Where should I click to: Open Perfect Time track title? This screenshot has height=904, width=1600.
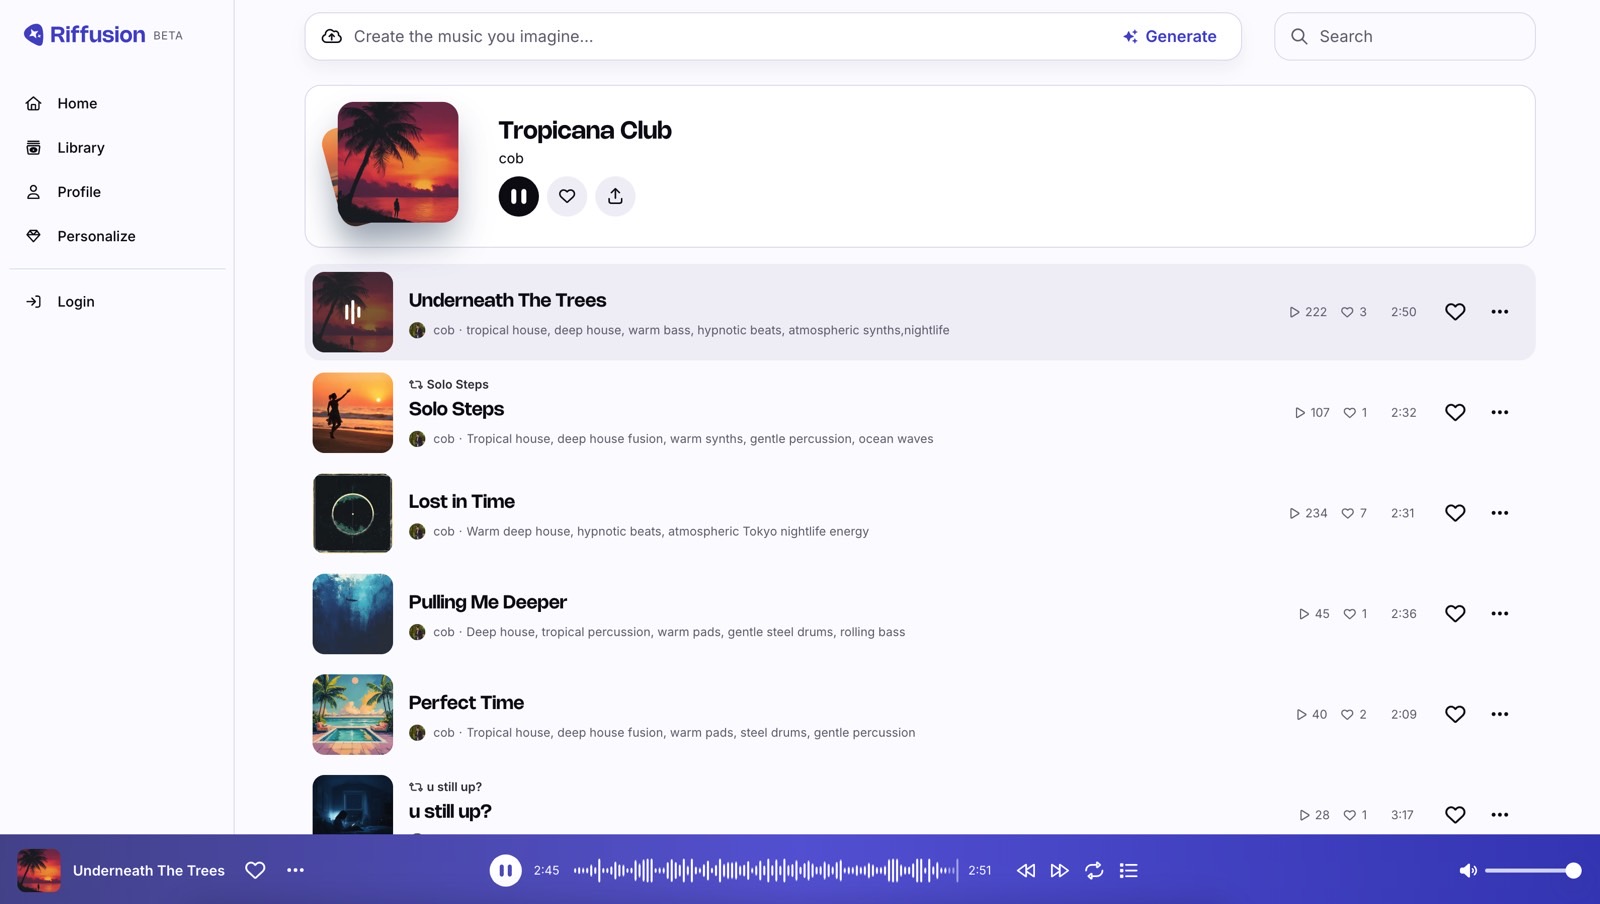[466, 703]
